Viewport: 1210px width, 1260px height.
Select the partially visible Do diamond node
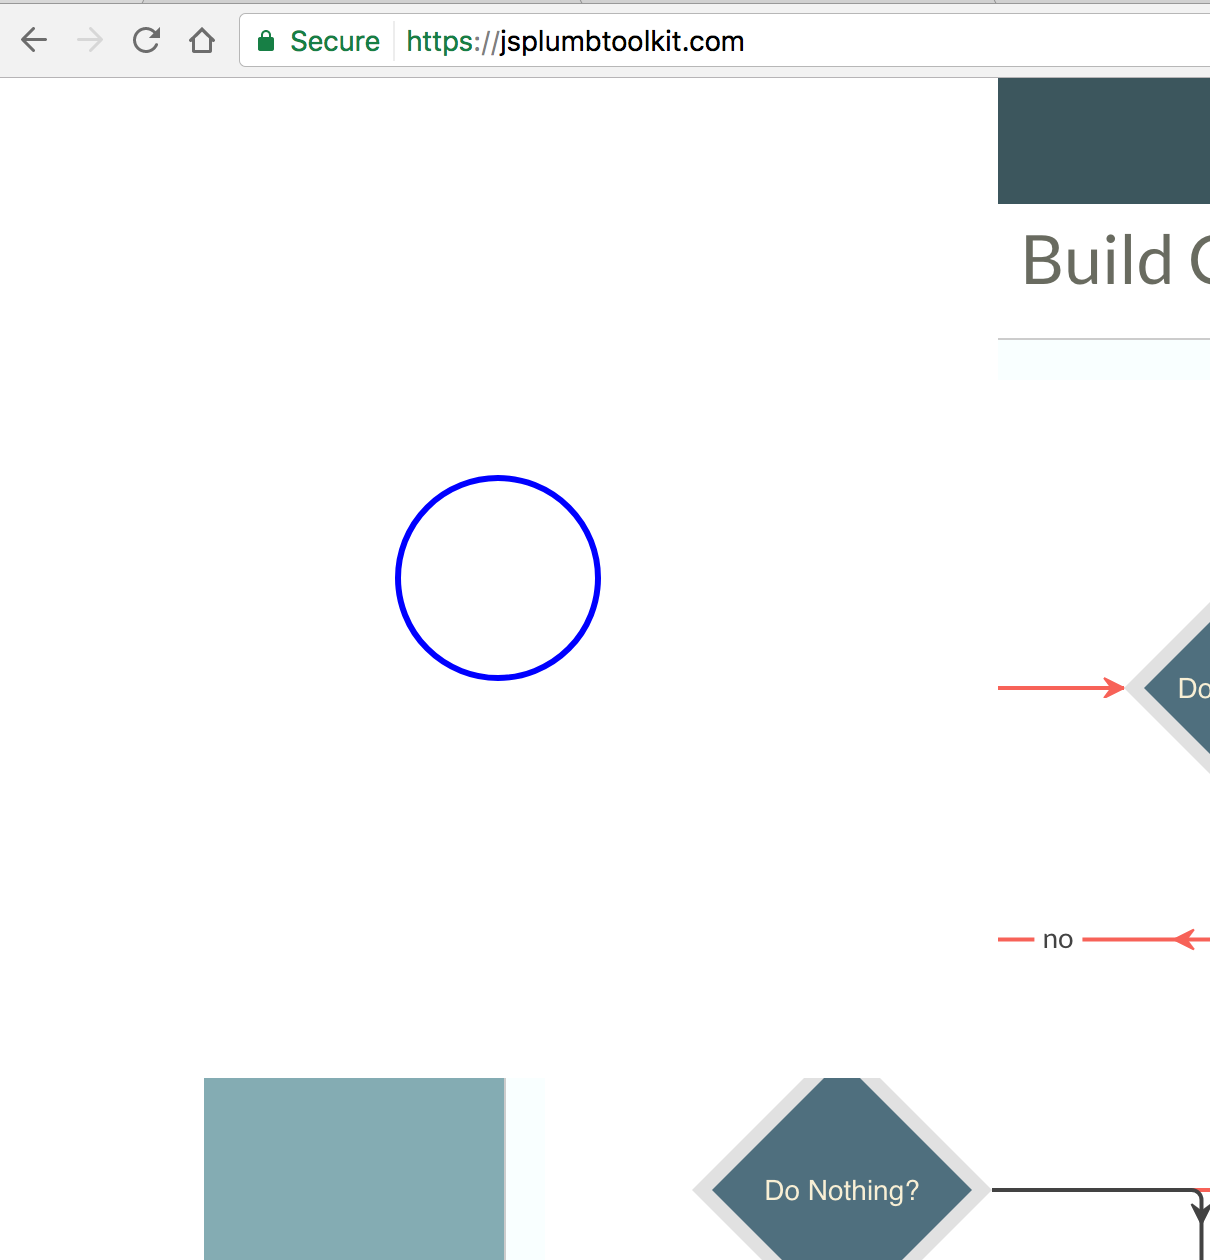point(1185,688)
